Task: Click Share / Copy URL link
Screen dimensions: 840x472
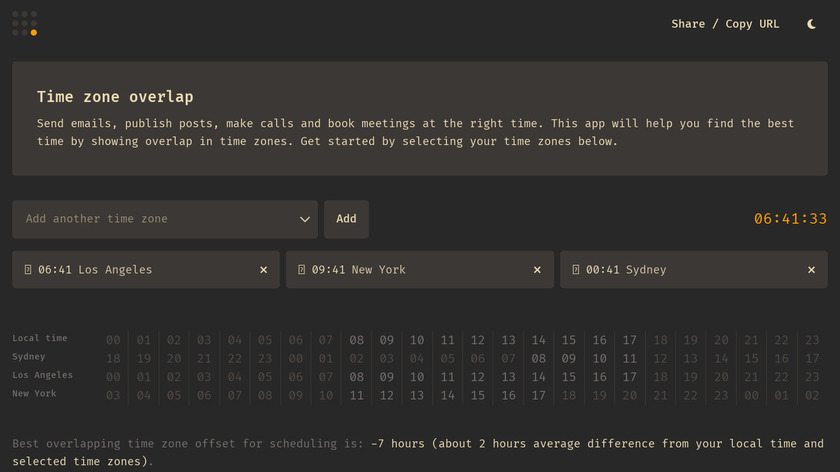Action: tap(725, 24)
